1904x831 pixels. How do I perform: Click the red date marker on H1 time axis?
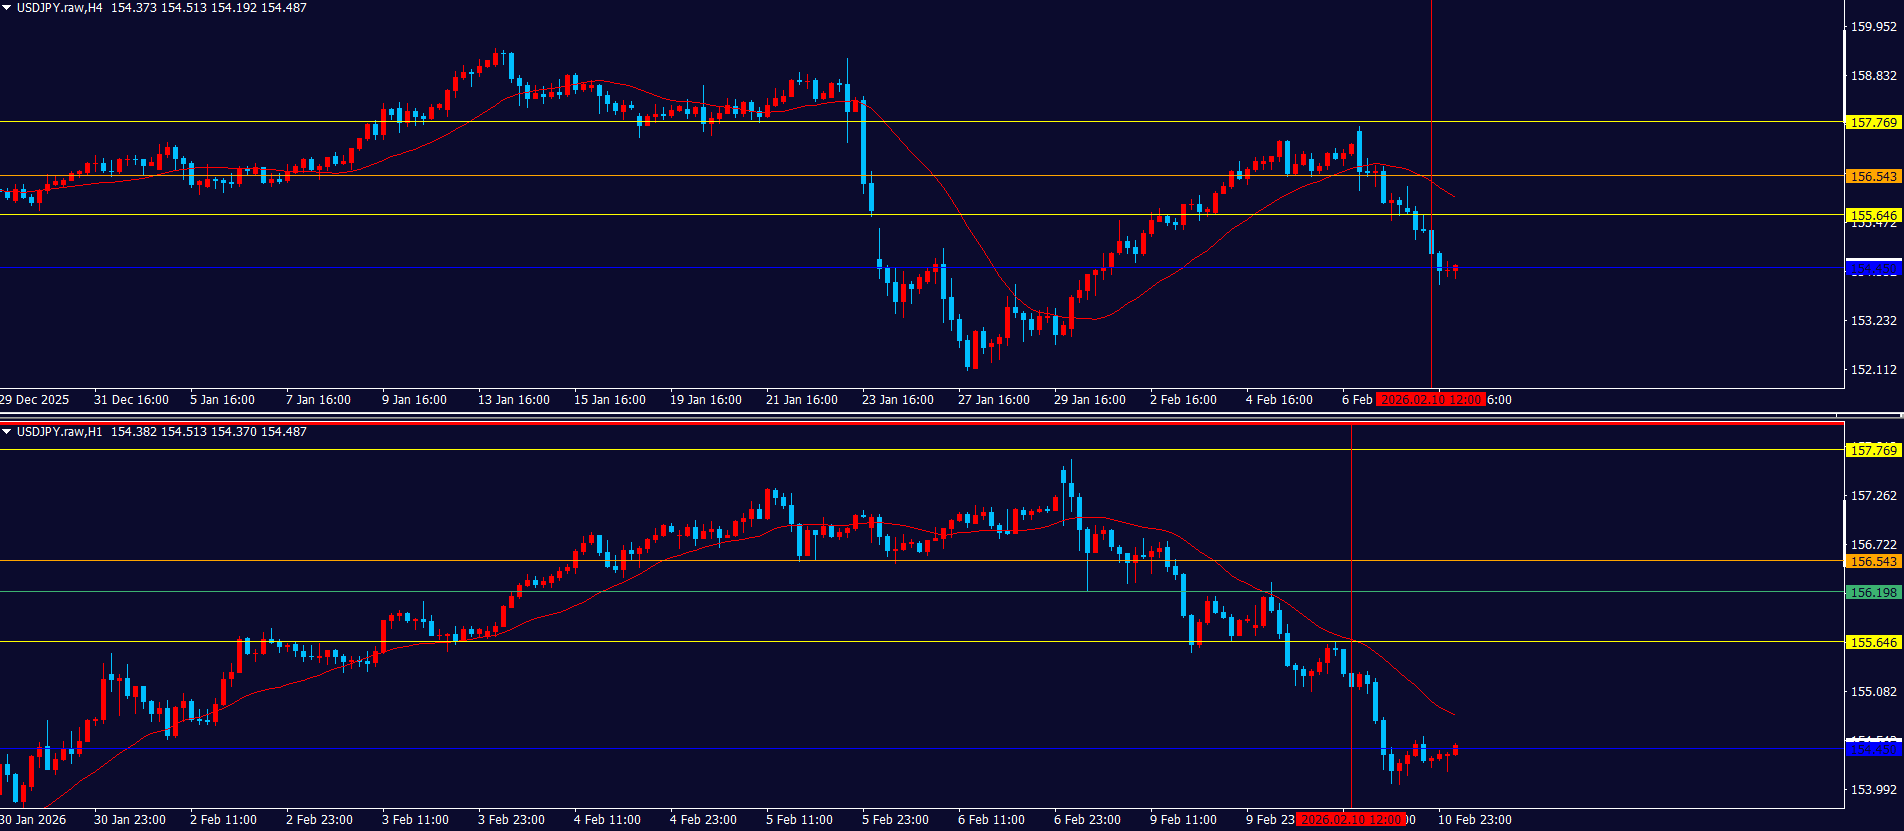1350,820
